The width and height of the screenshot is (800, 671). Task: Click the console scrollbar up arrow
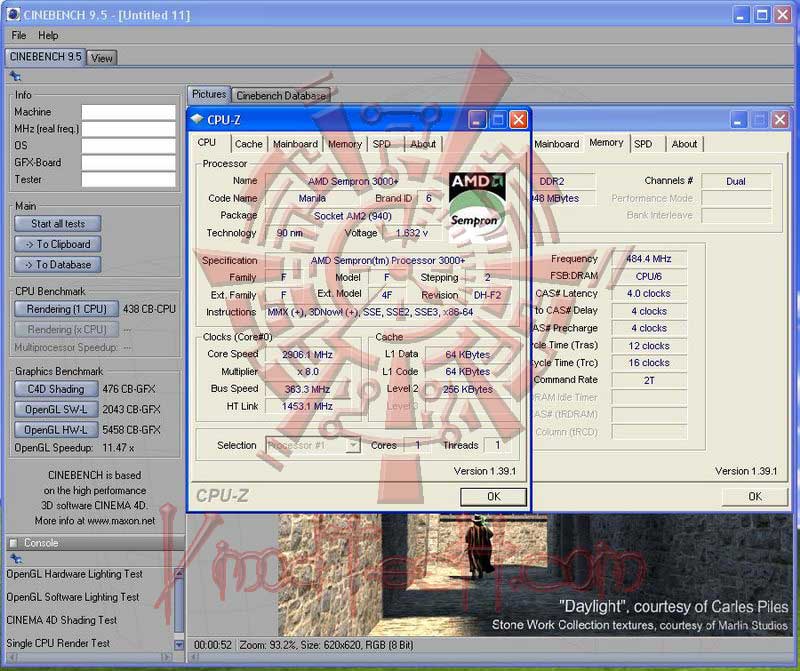[179, 573]
